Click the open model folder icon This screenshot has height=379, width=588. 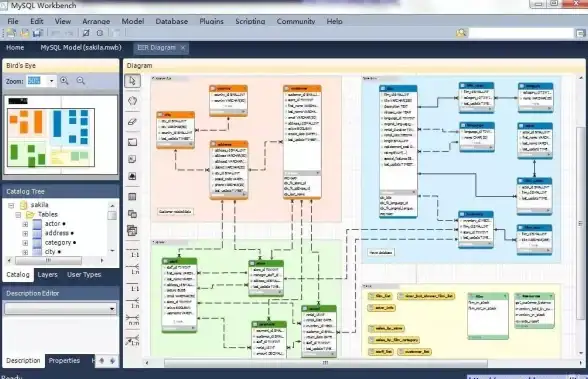(25, 33)
